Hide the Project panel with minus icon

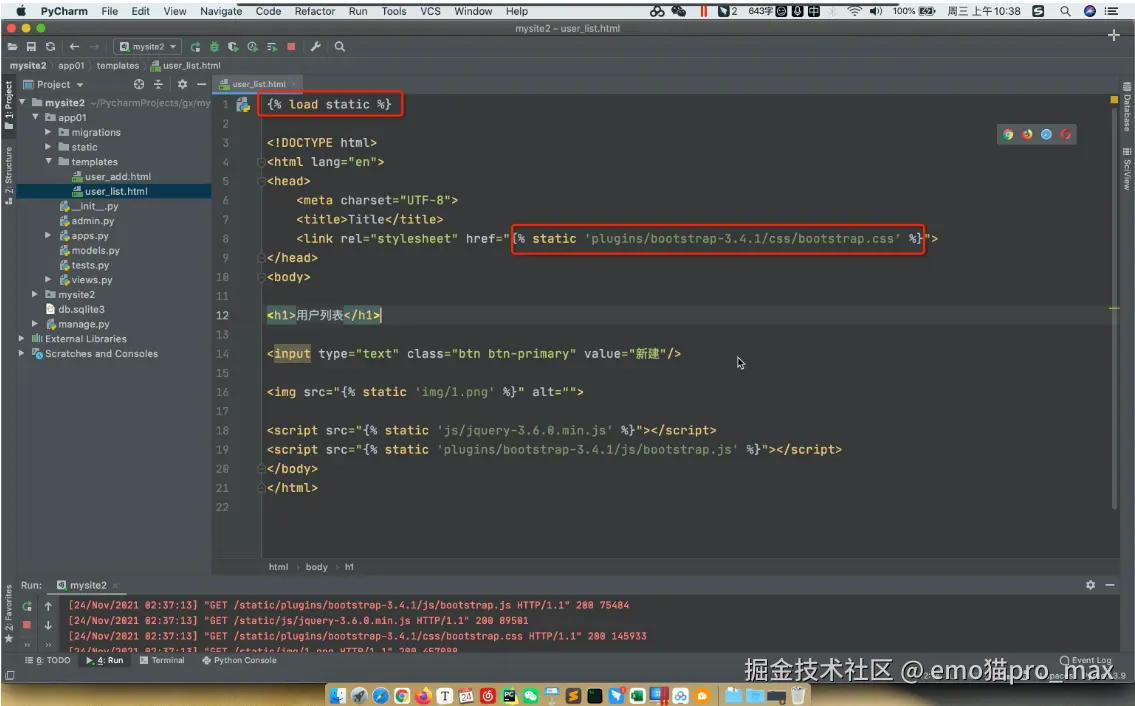[202, 84]
